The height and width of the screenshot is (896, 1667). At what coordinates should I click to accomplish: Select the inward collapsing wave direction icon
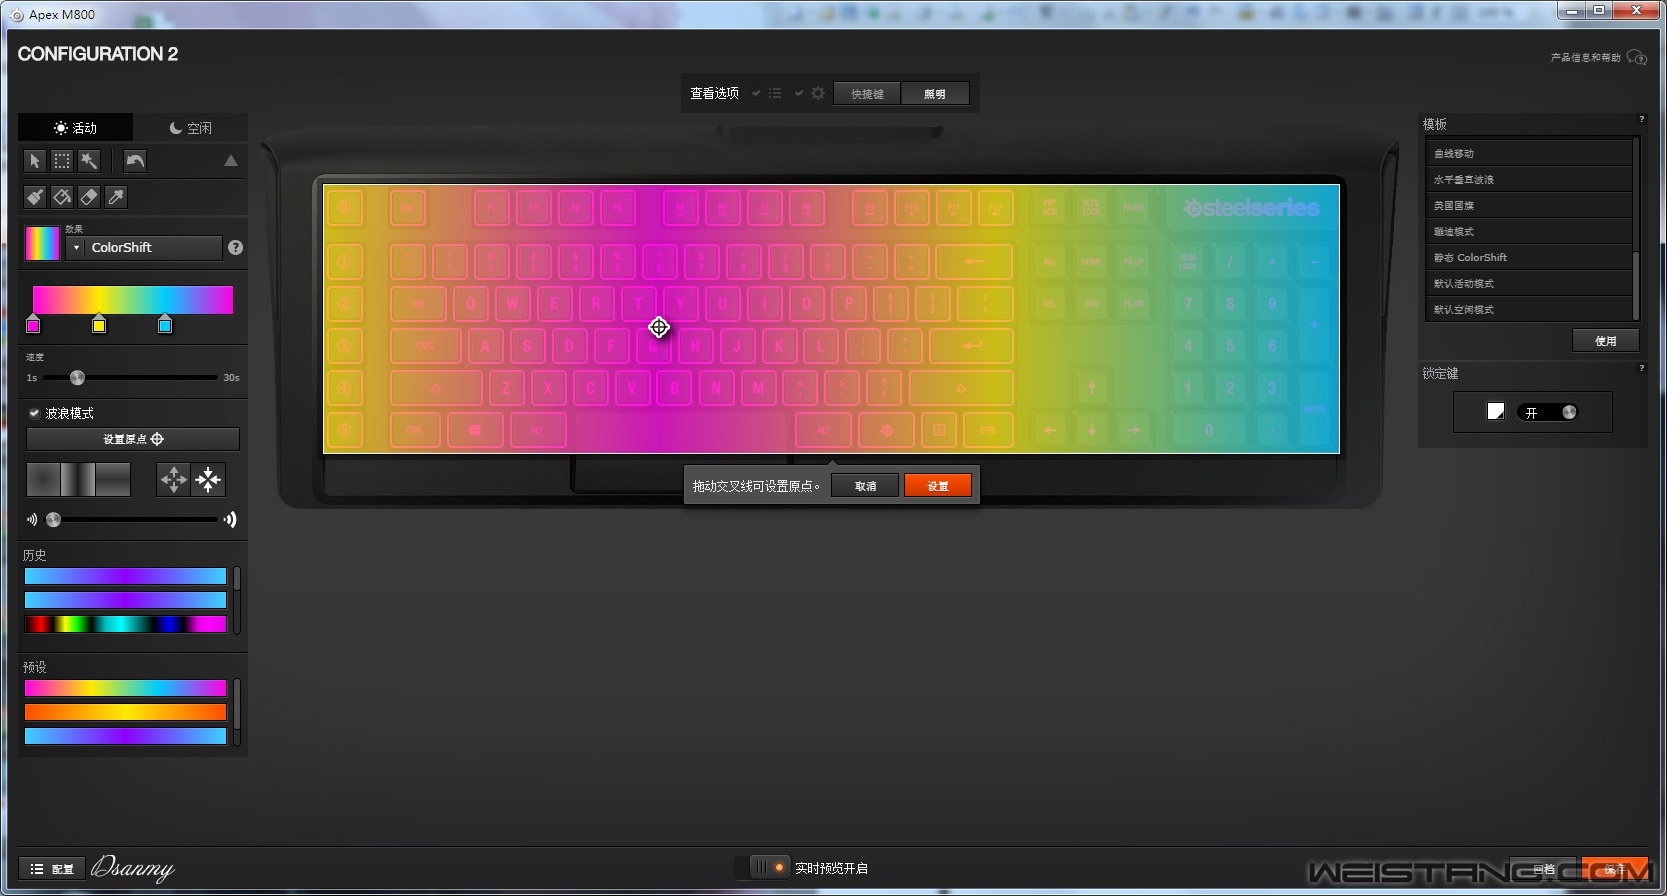pos(209,480)
